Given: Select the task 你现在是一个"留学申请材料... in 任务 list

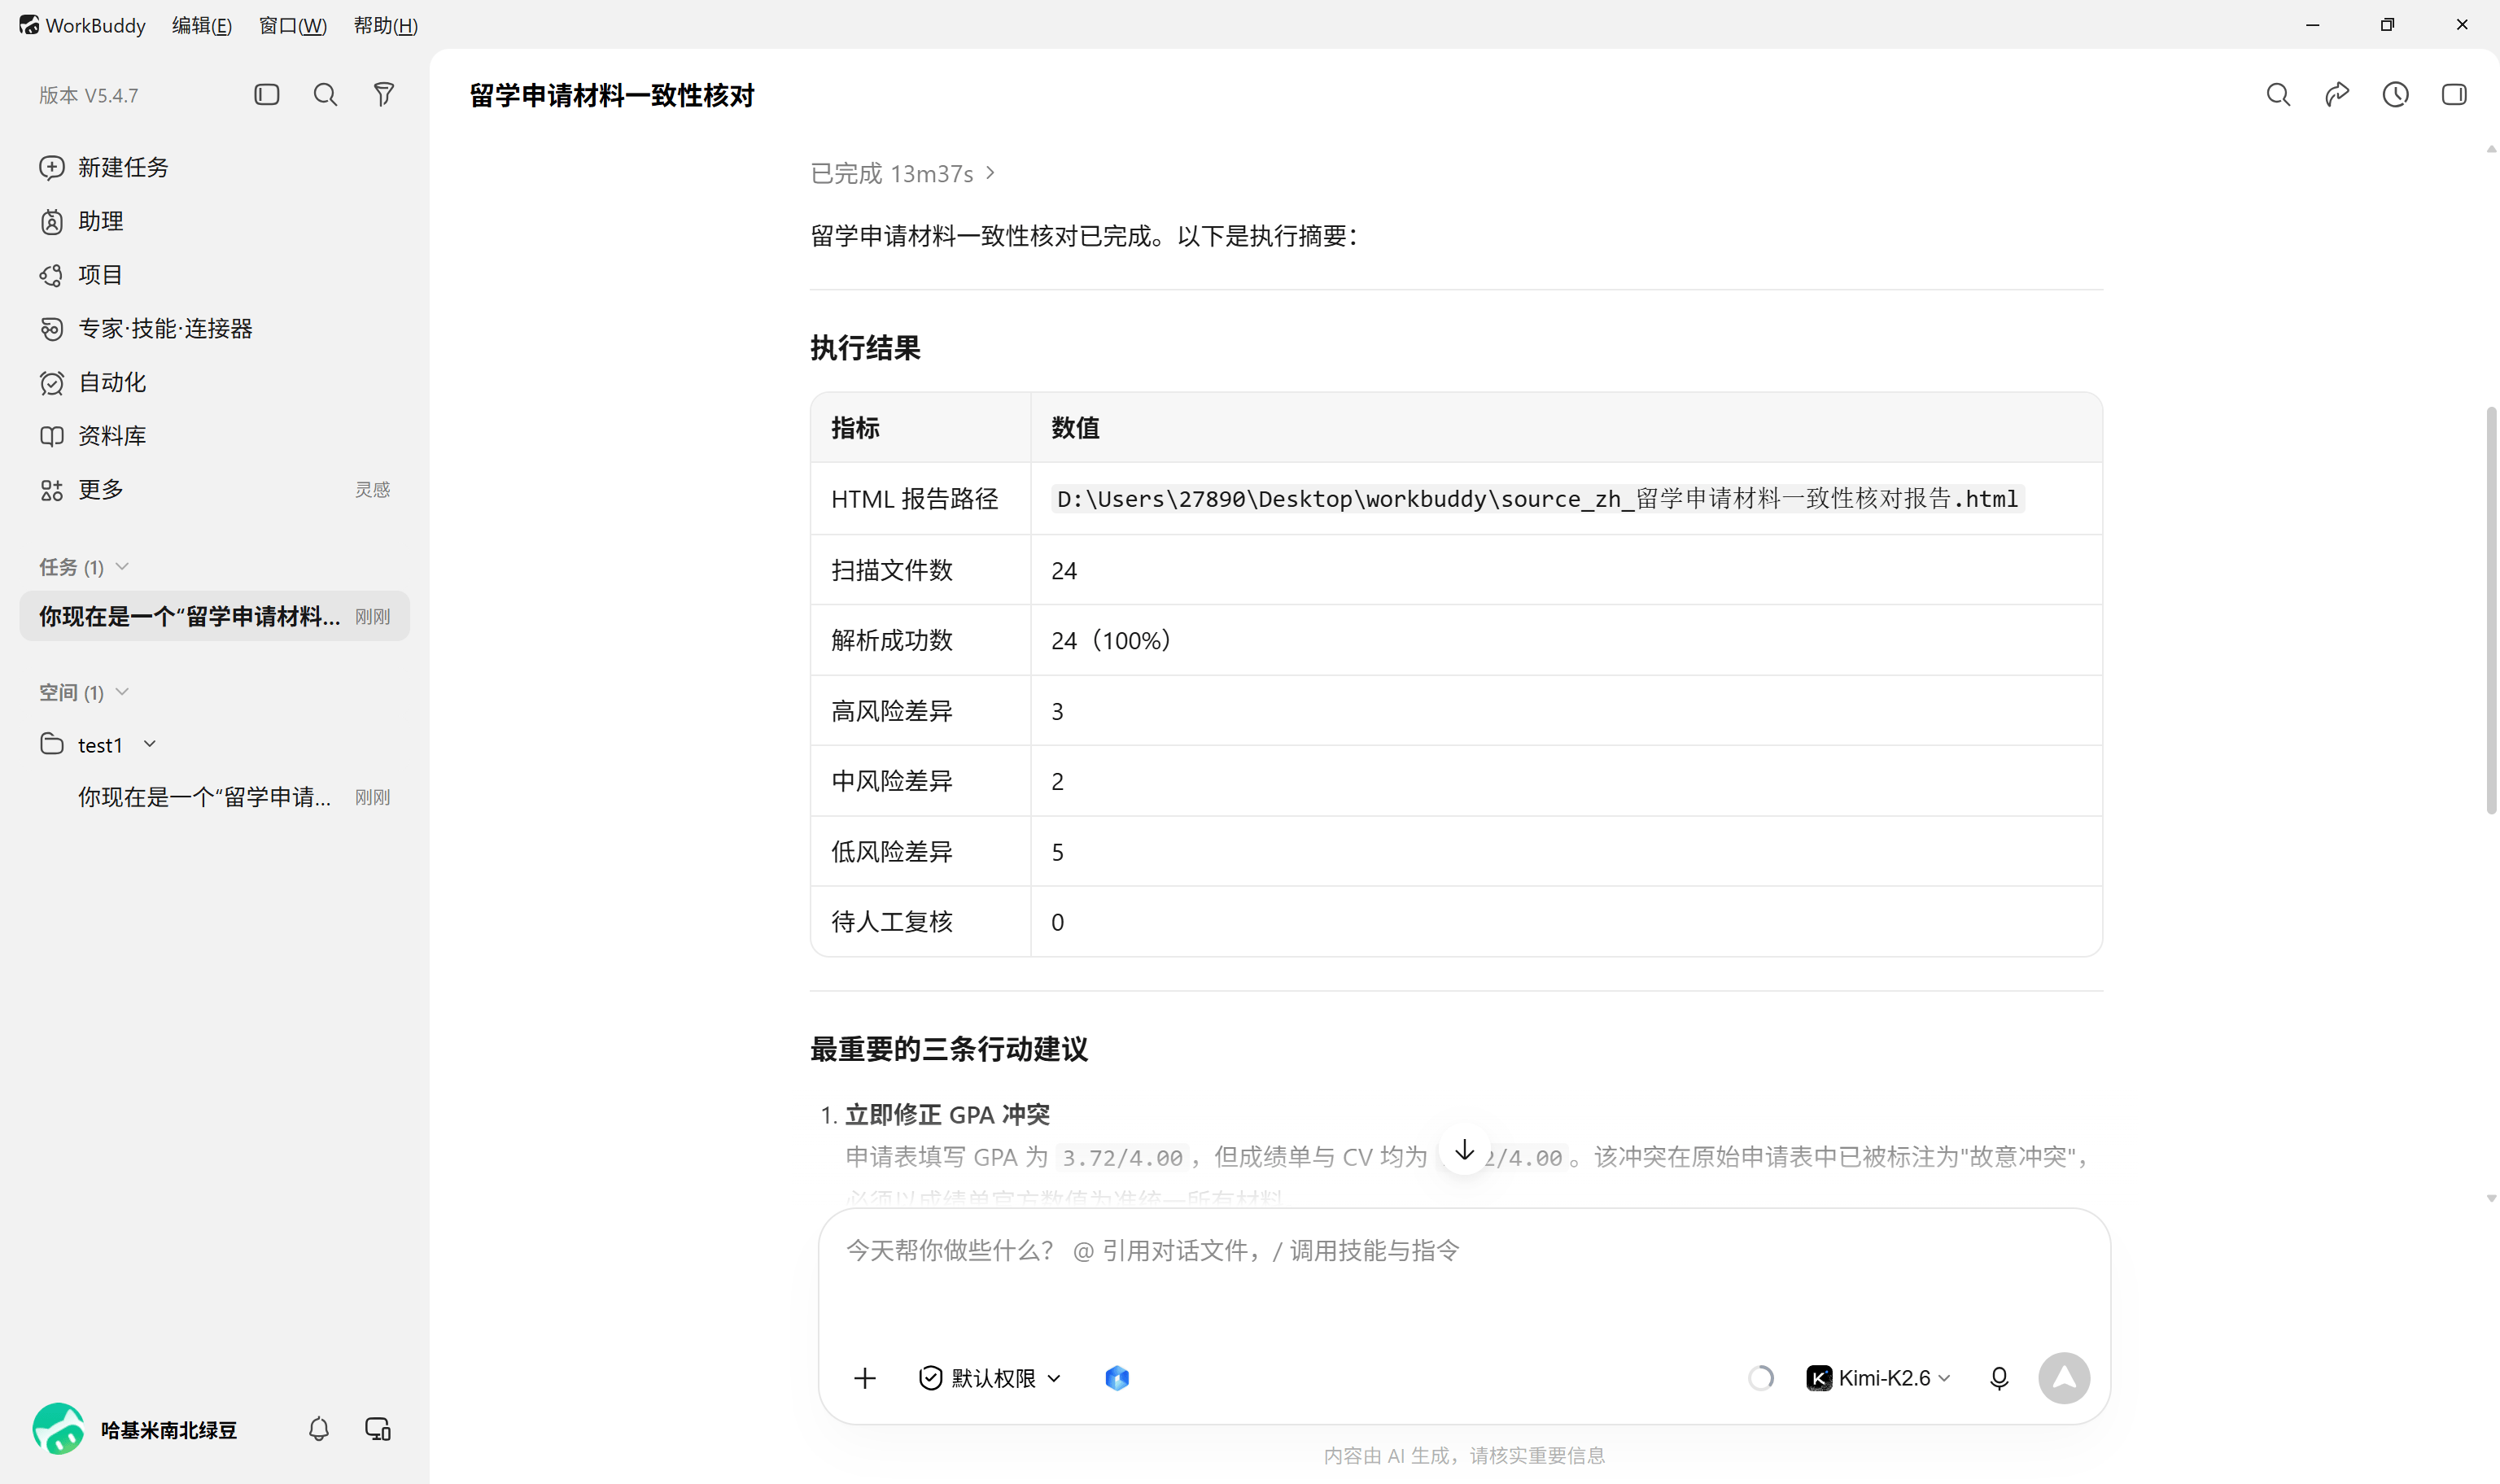Looking at the screenshot, I should 214,616.
